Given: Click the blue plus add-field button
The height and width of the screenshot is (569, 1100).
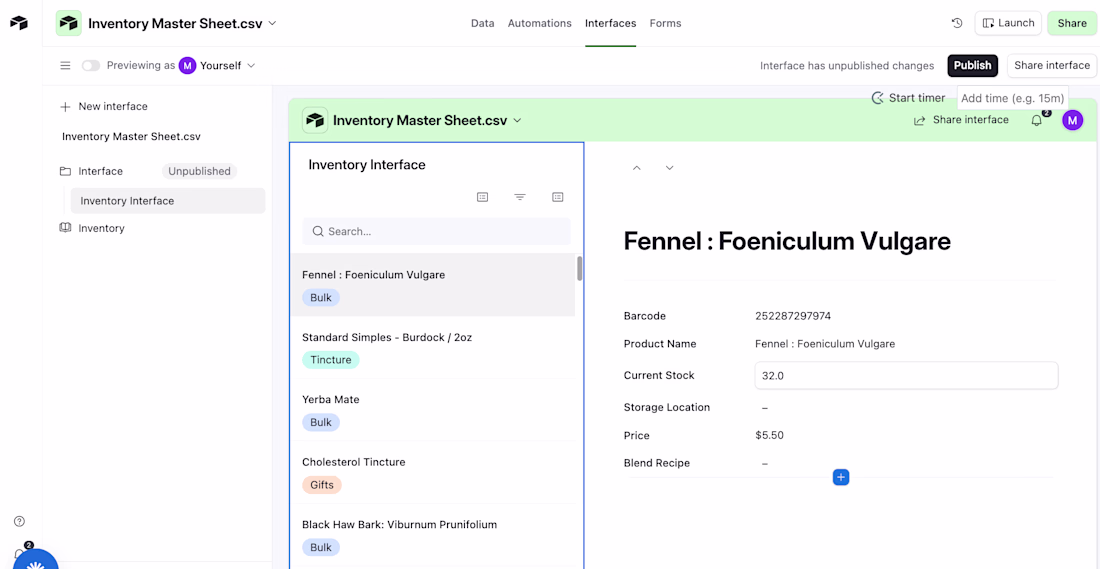Looking at the screenshot, I should point(841,477).
